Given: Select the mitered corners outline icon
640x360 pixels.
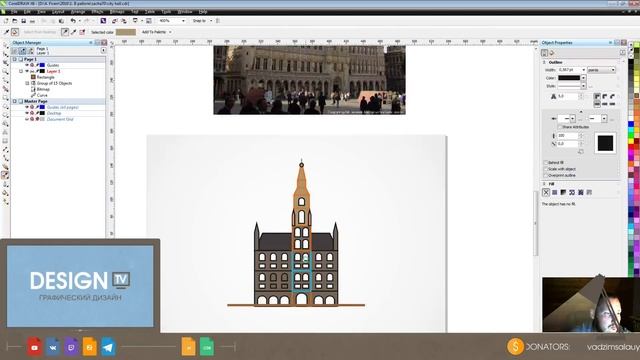Looking at the screenshot, I should click(x=597, y=96).
